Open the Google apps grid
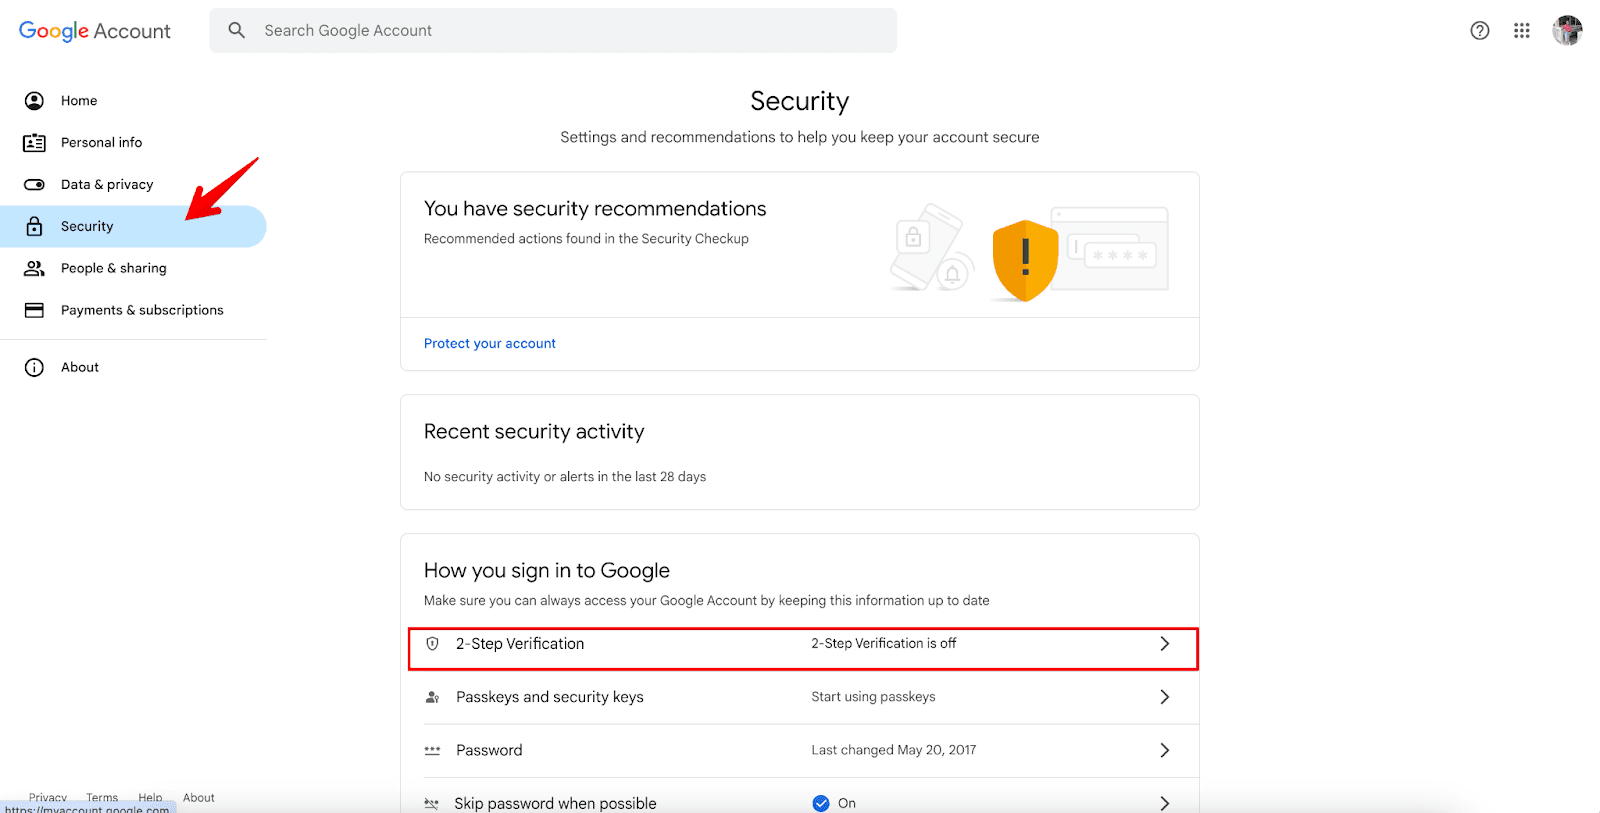The height and width of the screenshot is (813, 1600). 1522,31
